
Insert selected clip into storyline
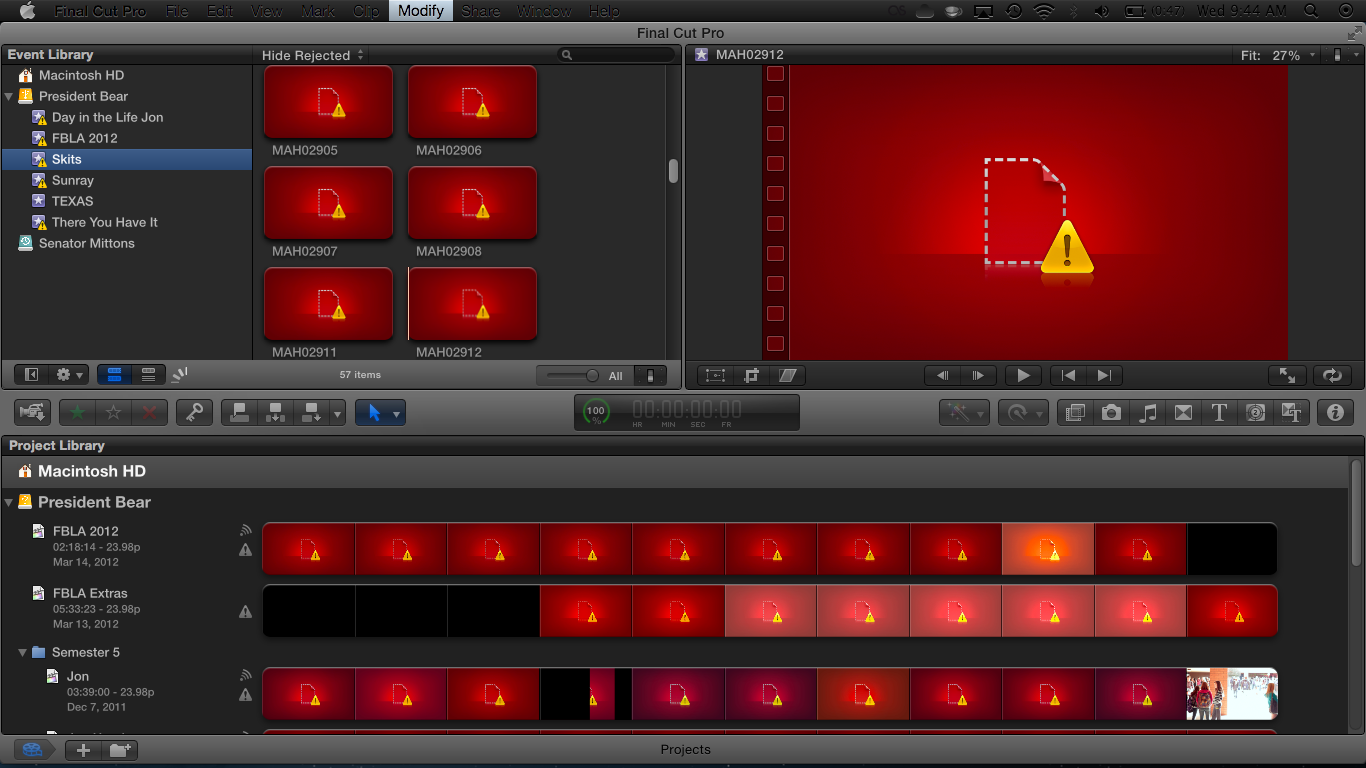[276, 412]
